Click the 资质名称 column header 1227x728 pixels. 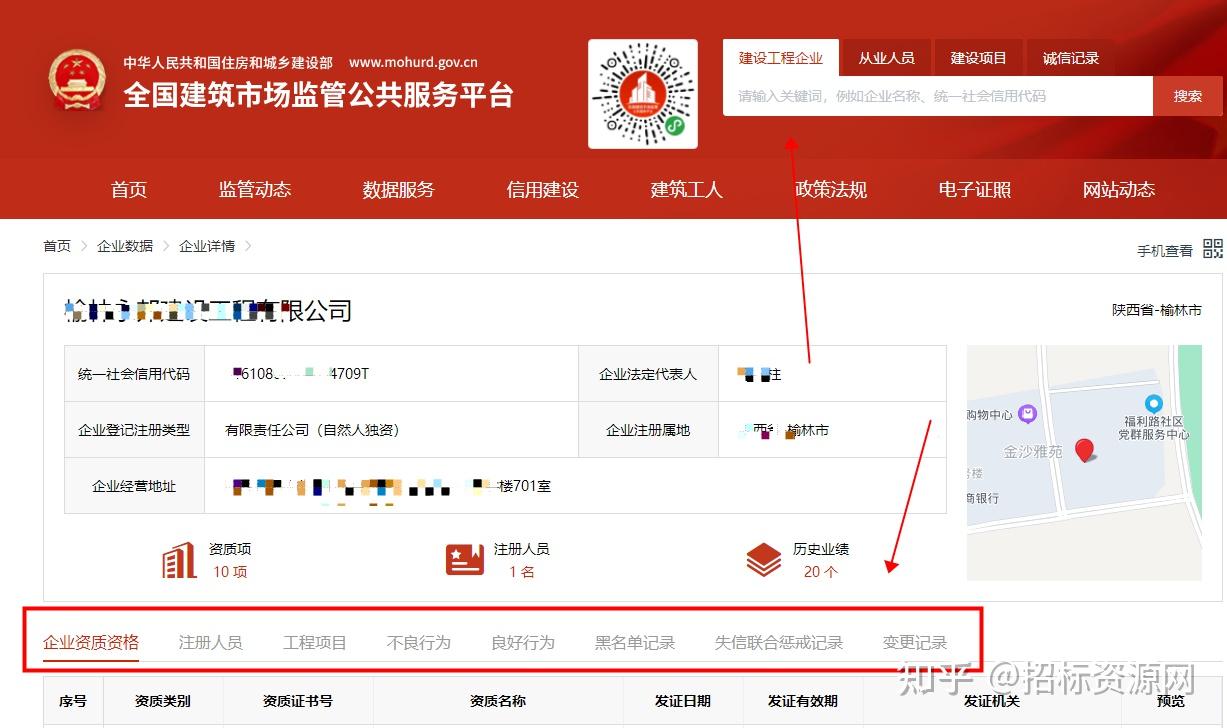click(x=498, y=701)
